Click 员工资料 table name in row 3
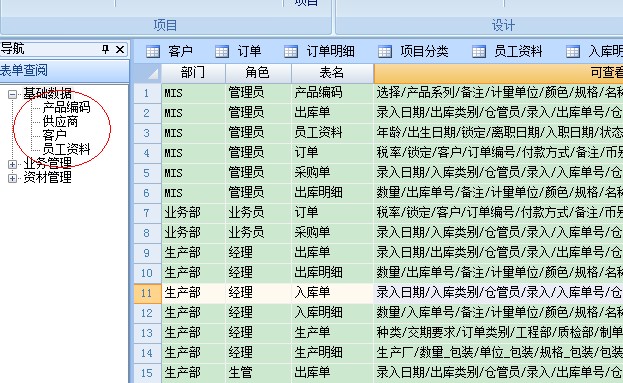 click(x=332, y=133)
